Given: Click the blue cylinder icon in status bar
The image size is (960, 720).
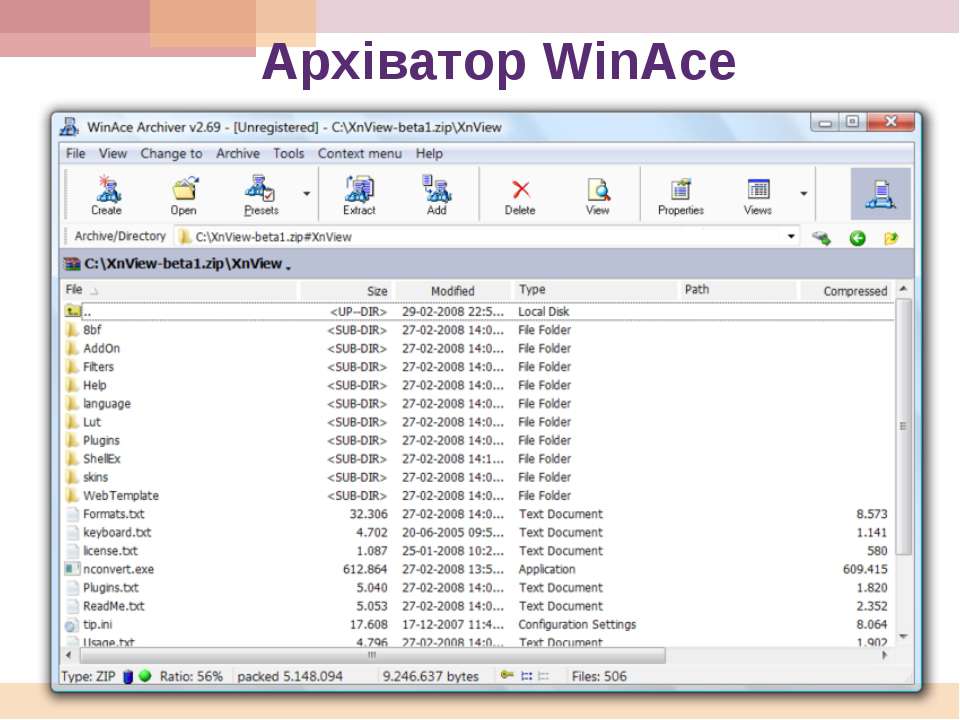Looking at the screenshot, I should coord(128,677).
